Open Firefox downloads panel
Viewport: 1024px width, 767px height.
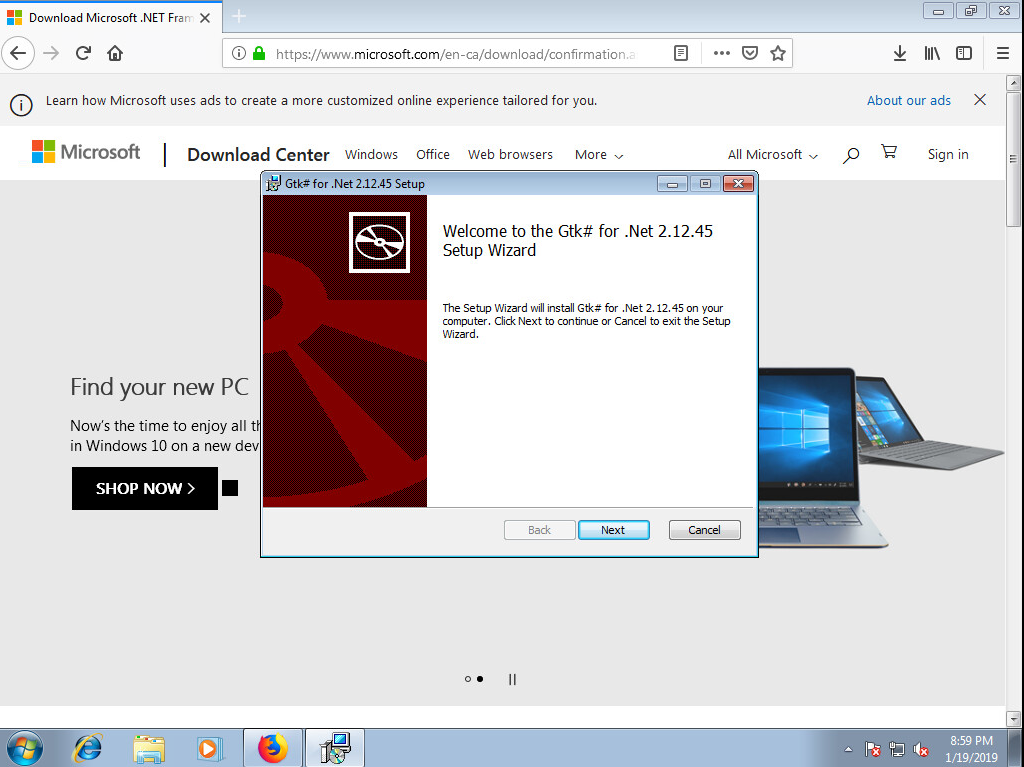click(x=900, y=54)
